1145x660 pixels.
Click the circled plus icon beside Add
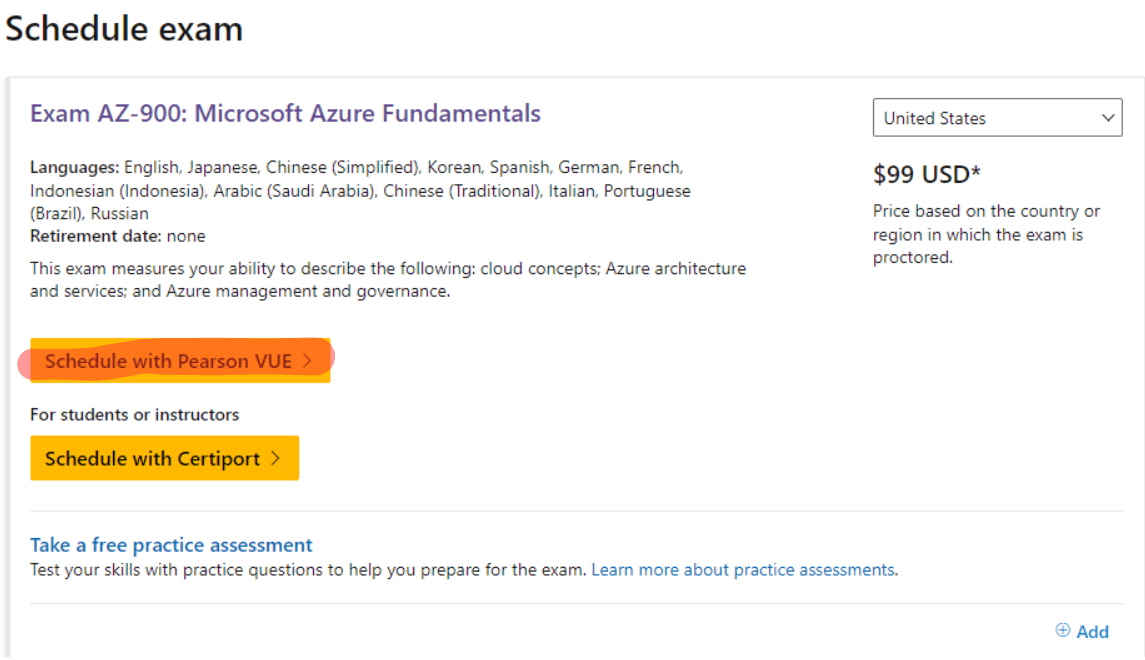1062,630
